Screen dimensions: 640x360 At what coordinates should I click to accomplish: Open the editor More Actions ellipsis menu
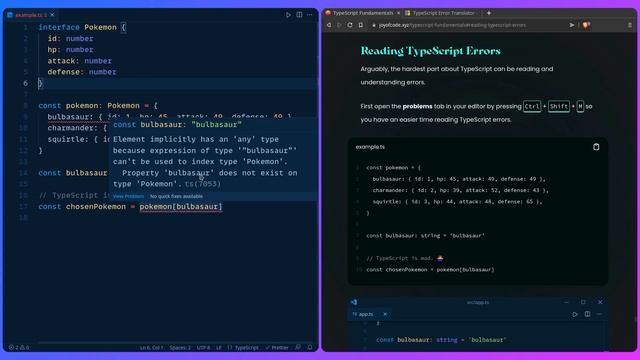point(310,15)
